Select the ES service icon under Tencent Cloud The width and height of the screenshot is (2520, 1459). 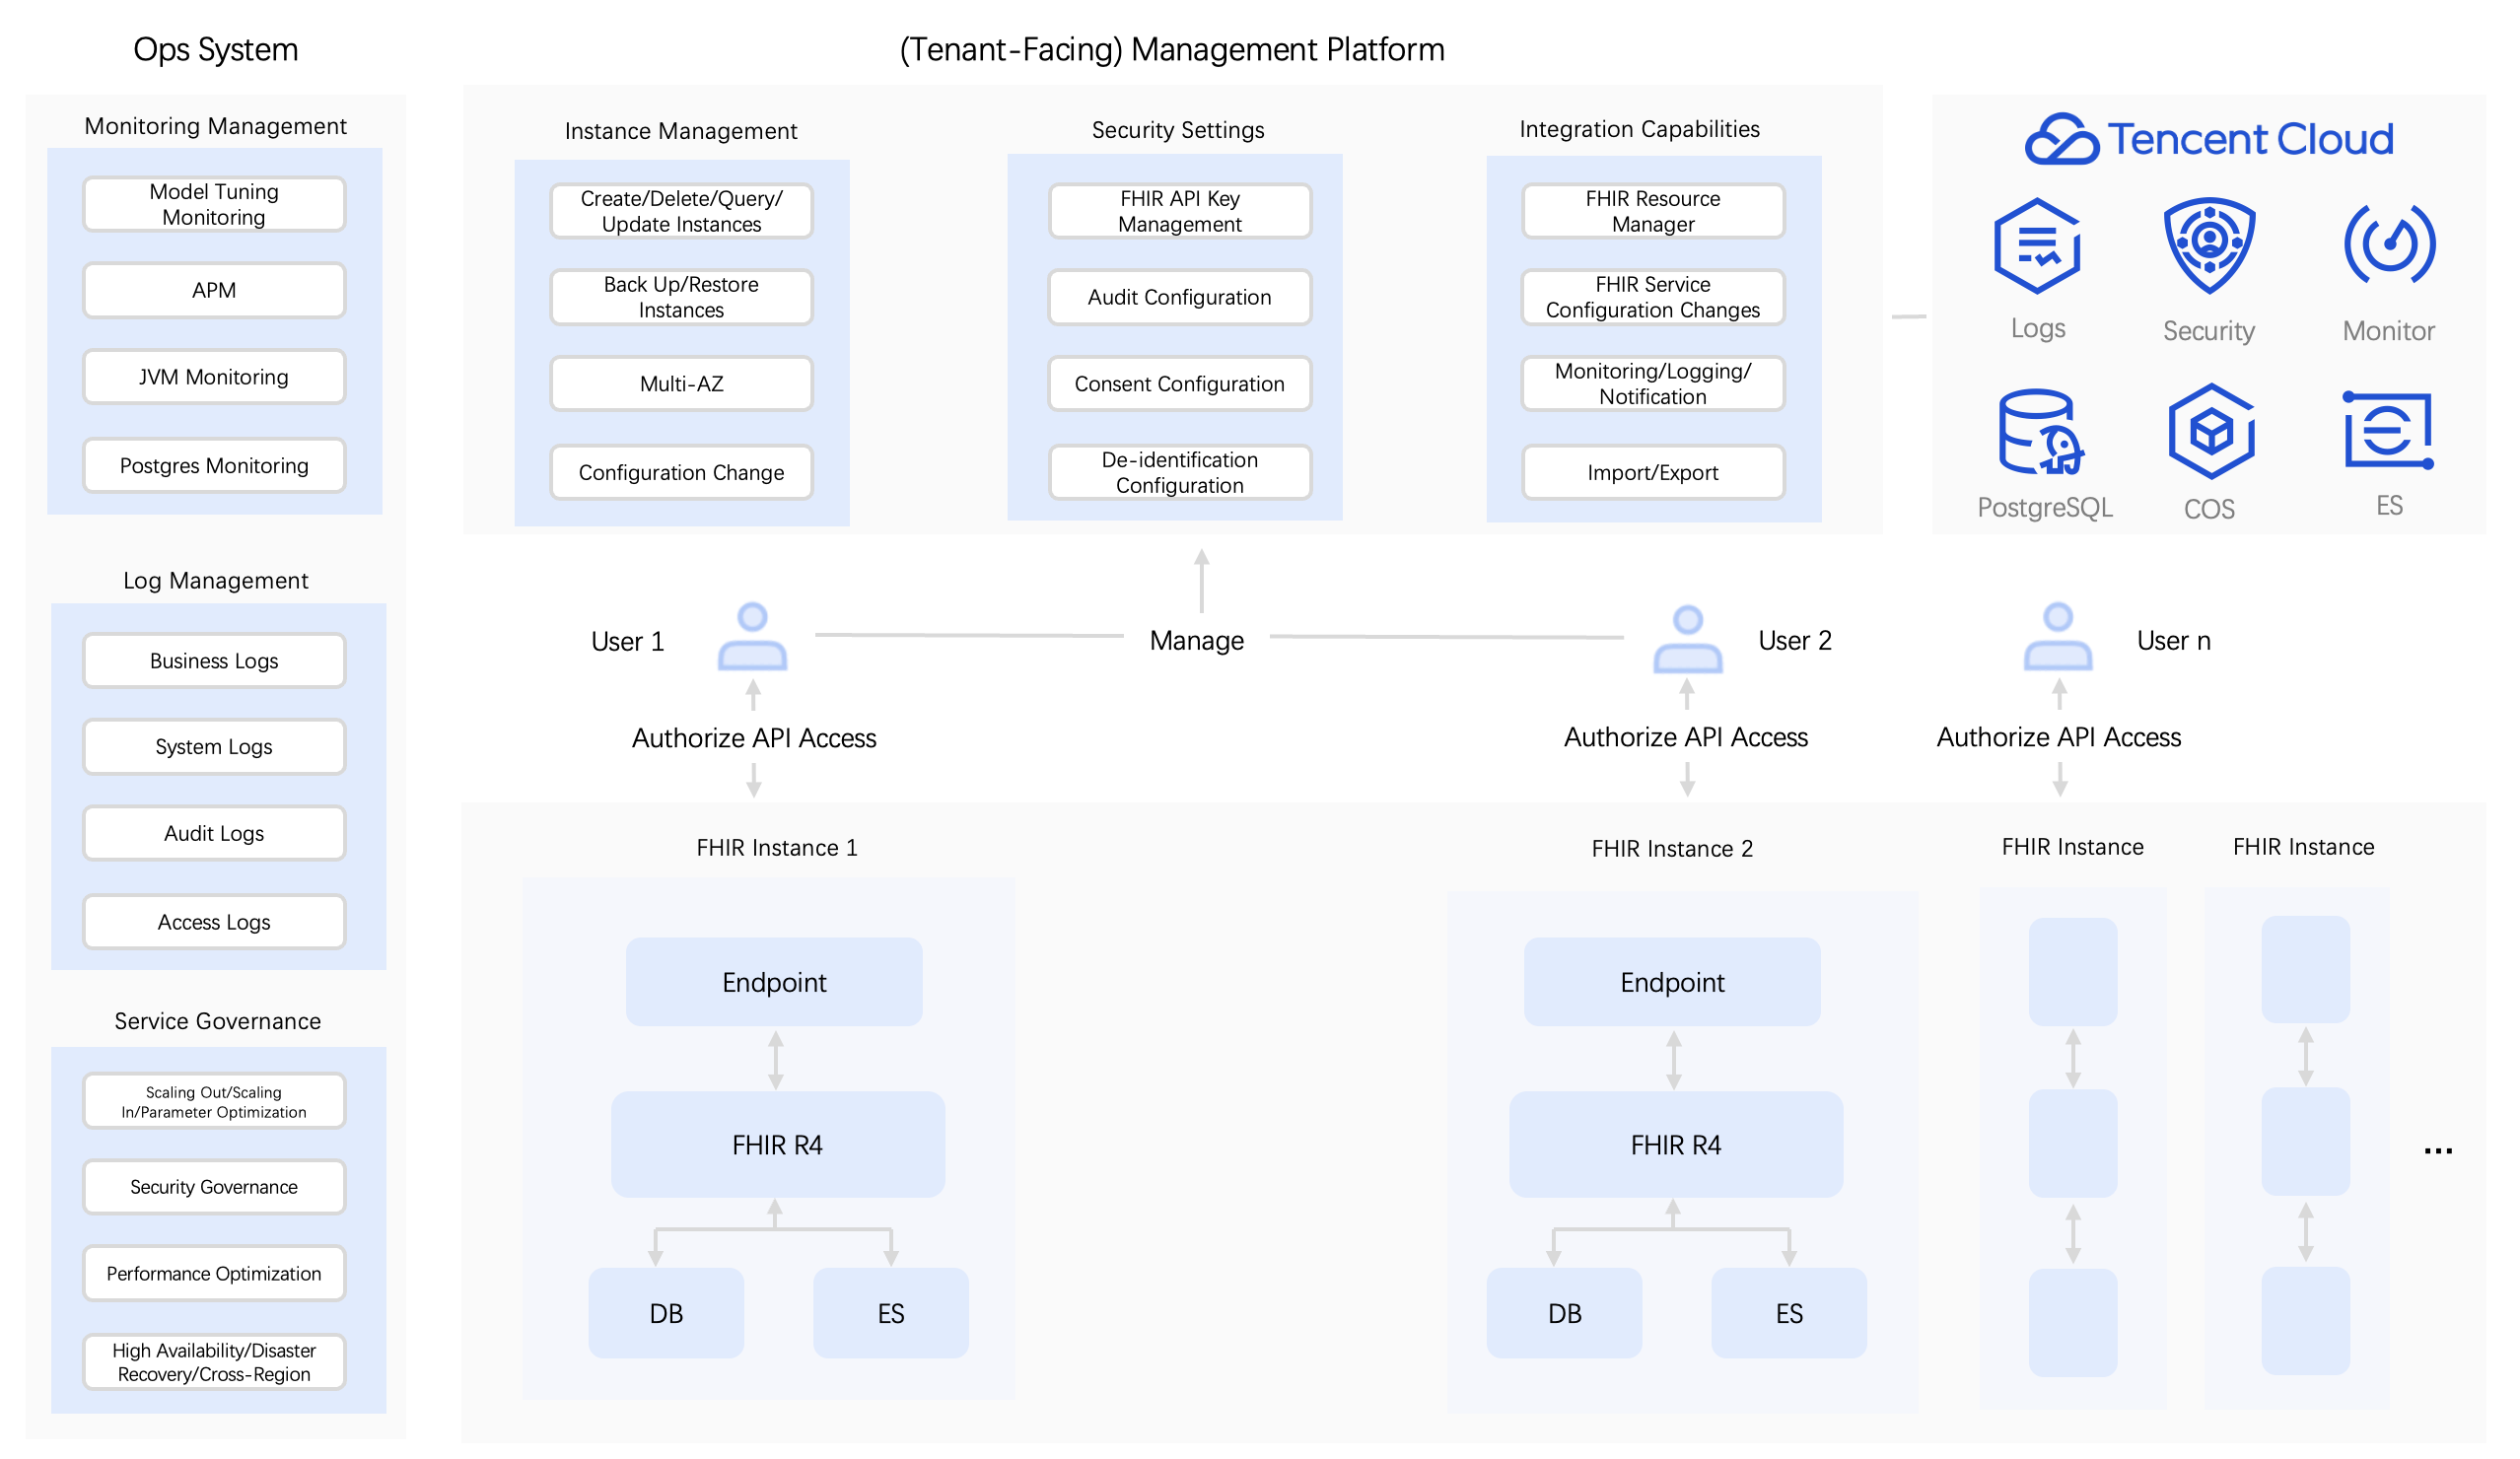tap(2388, 430)
